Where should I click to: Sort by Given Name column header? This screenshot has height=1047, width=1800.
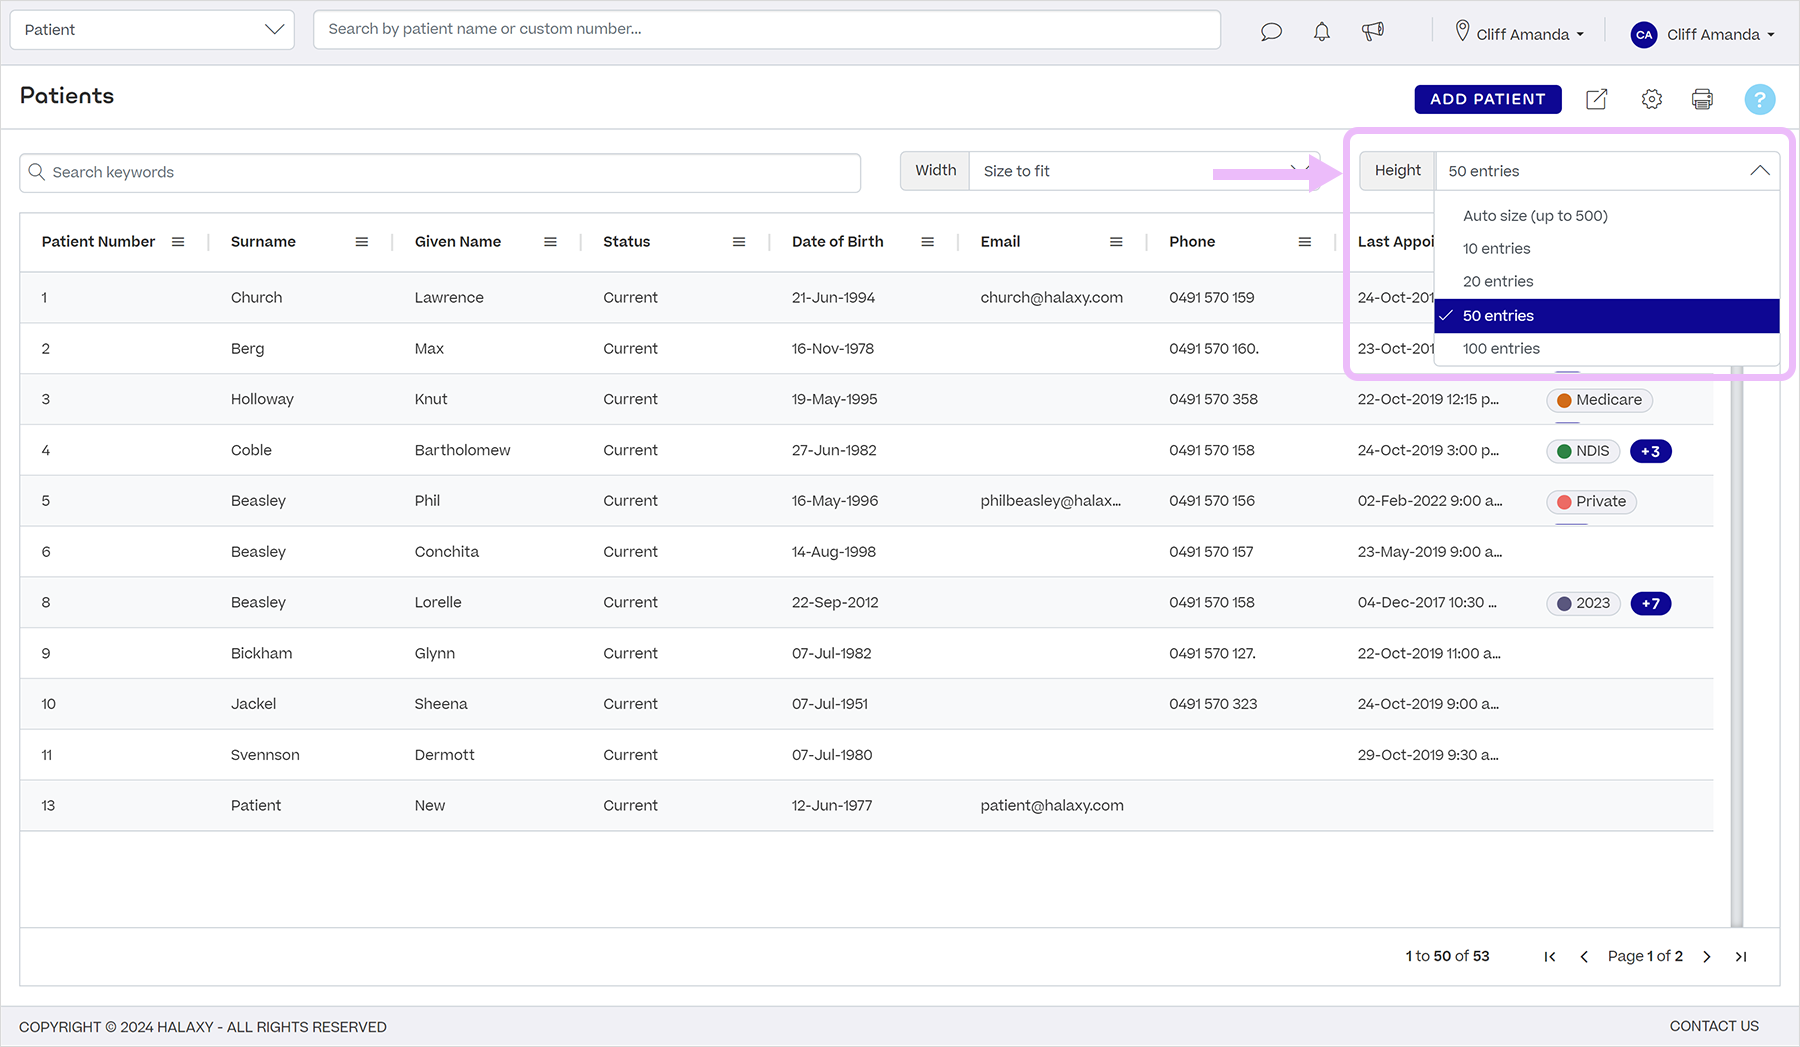[458, 242]
